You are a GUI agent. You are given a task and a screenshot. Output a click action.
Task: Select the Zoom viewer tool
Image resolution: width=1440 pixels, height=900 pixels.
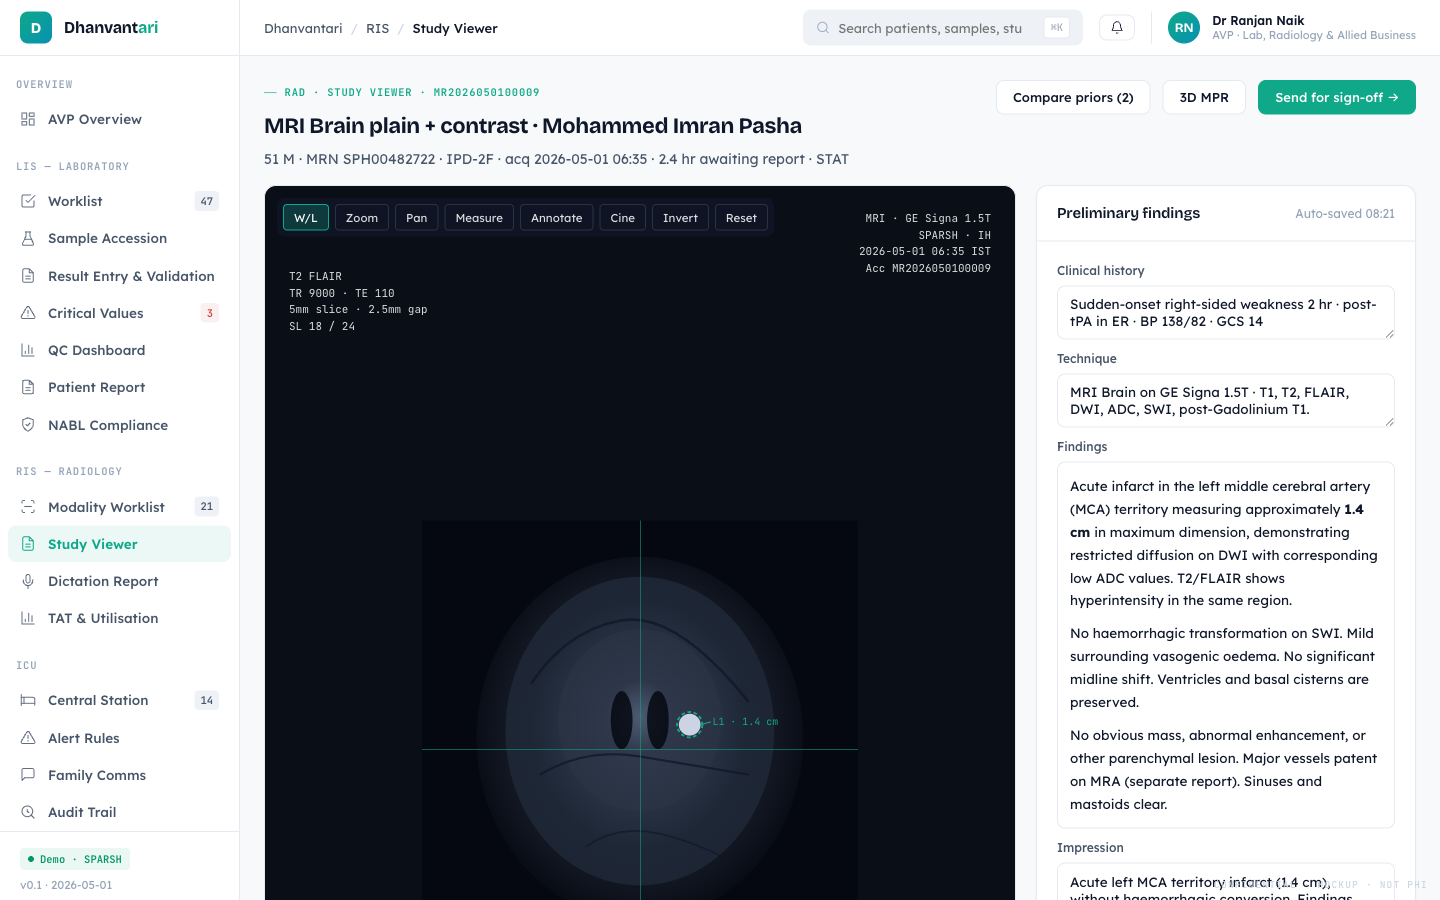point(362,218)
